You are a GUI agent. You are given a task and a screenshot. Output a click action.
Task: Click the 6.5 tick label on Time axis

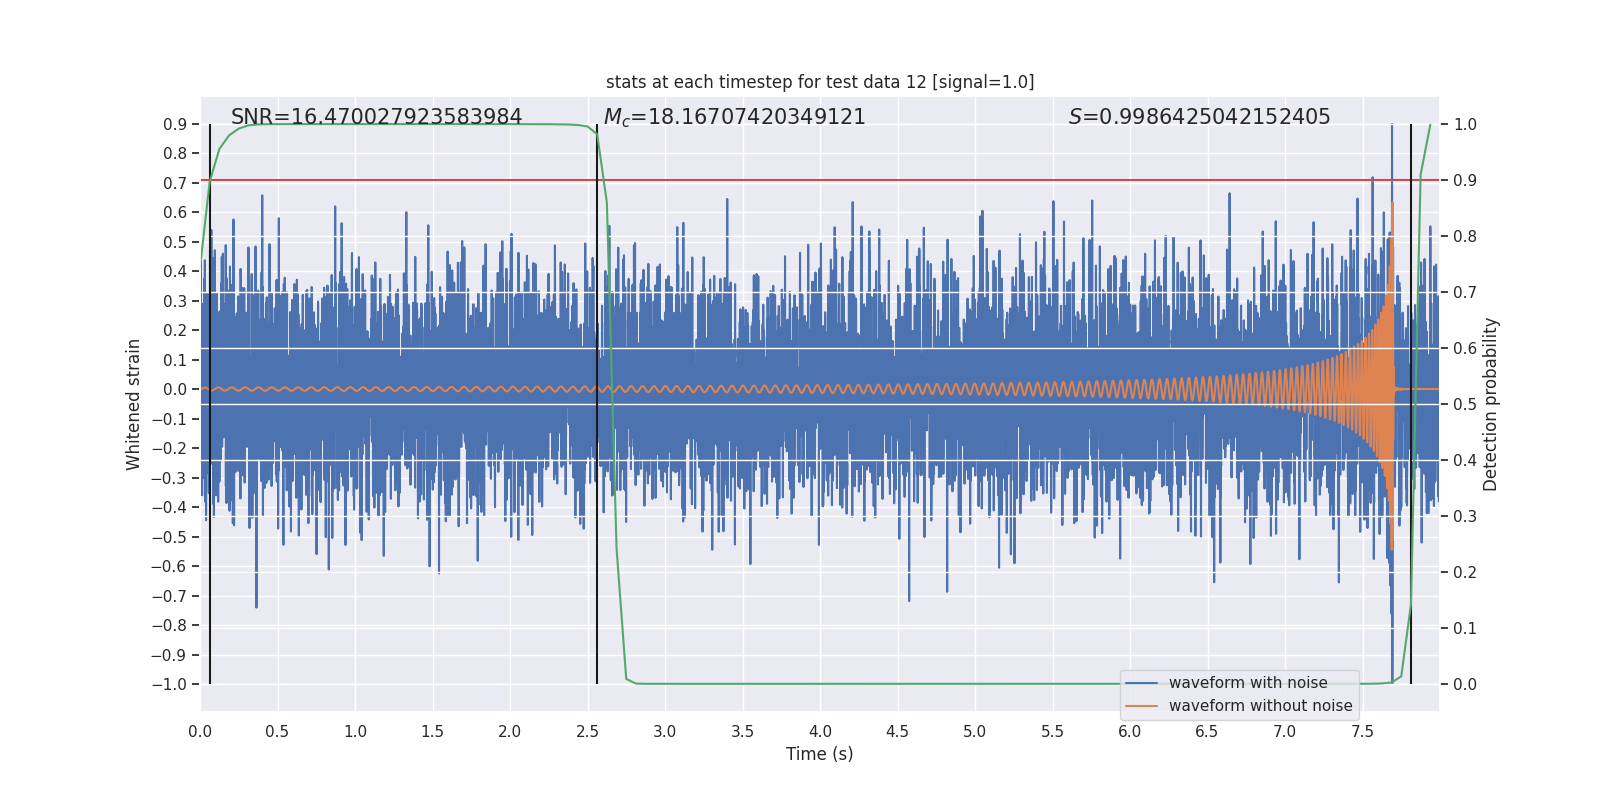pos(1207,731)
